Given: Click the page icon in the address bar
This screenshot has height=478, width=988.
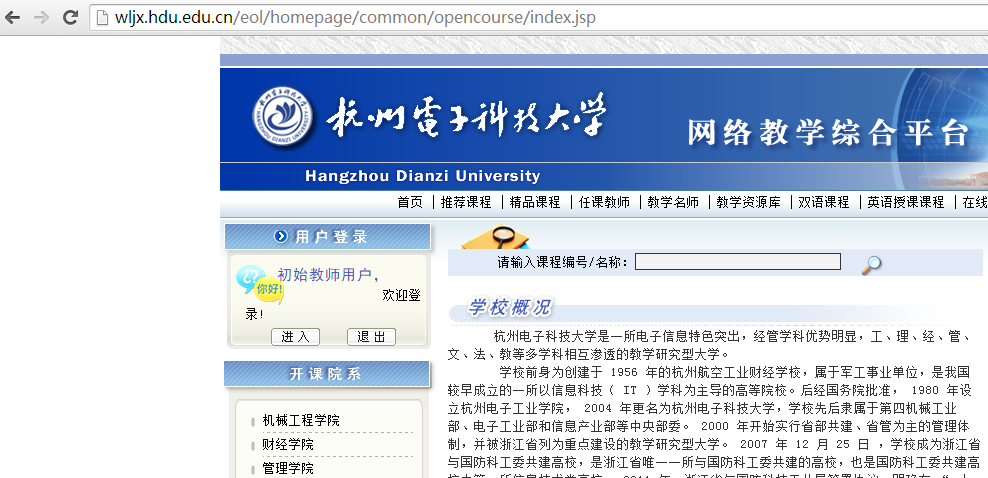Looking at the screenshot, I should [x=102, y=18].
